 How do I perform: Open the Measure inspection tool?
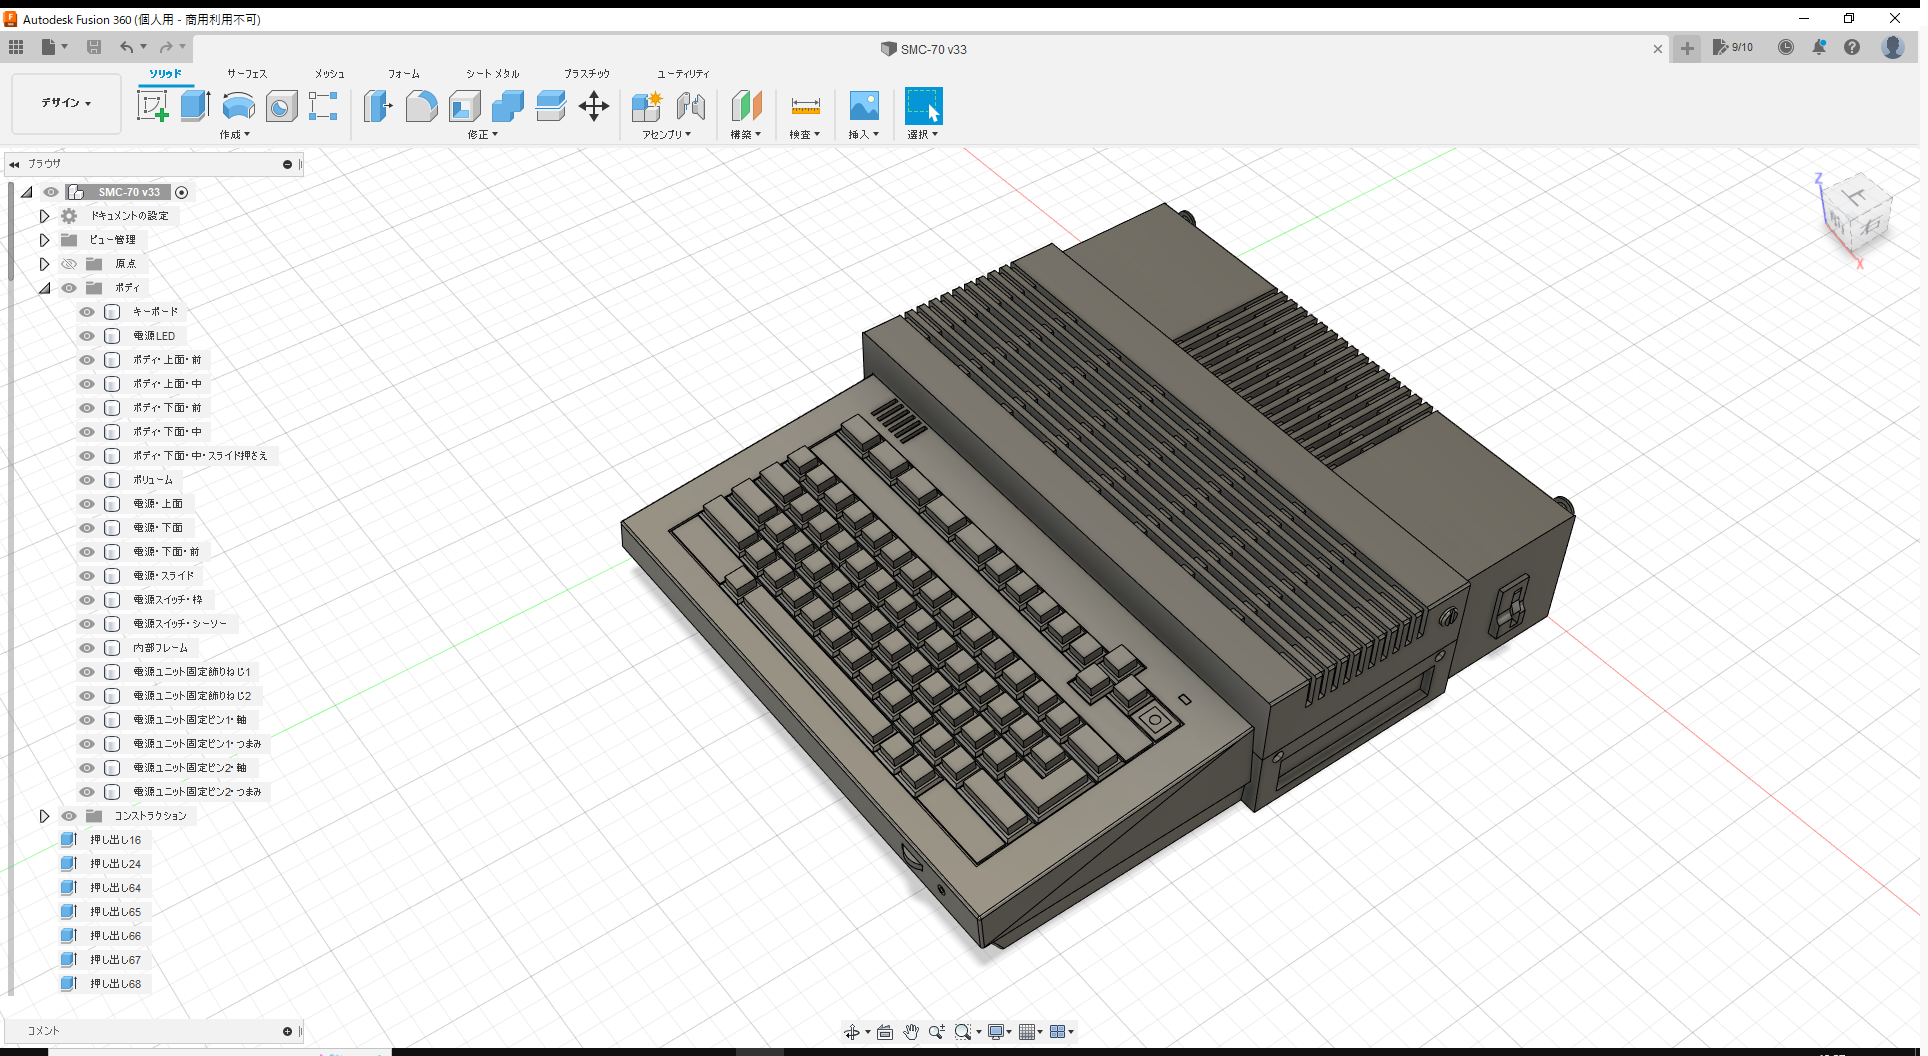click(x=805, y=106)
